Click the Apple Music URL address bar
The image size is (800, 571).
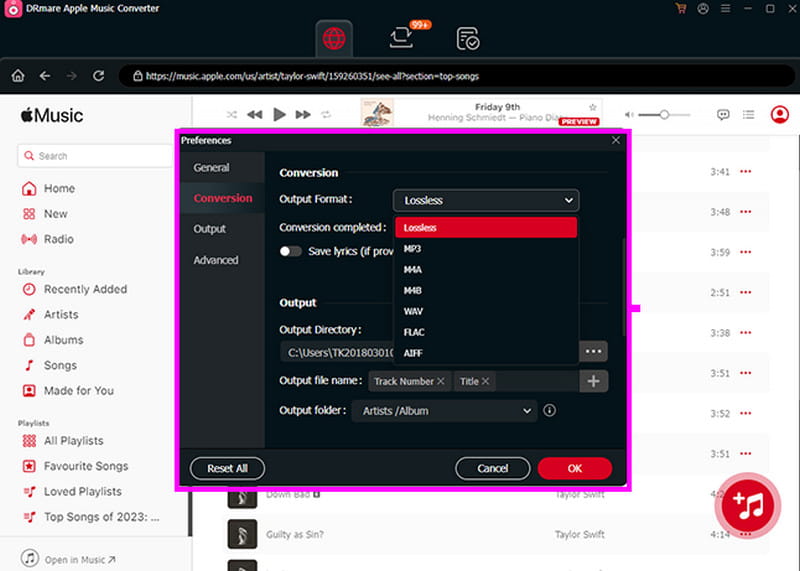(x=457, y=76)
